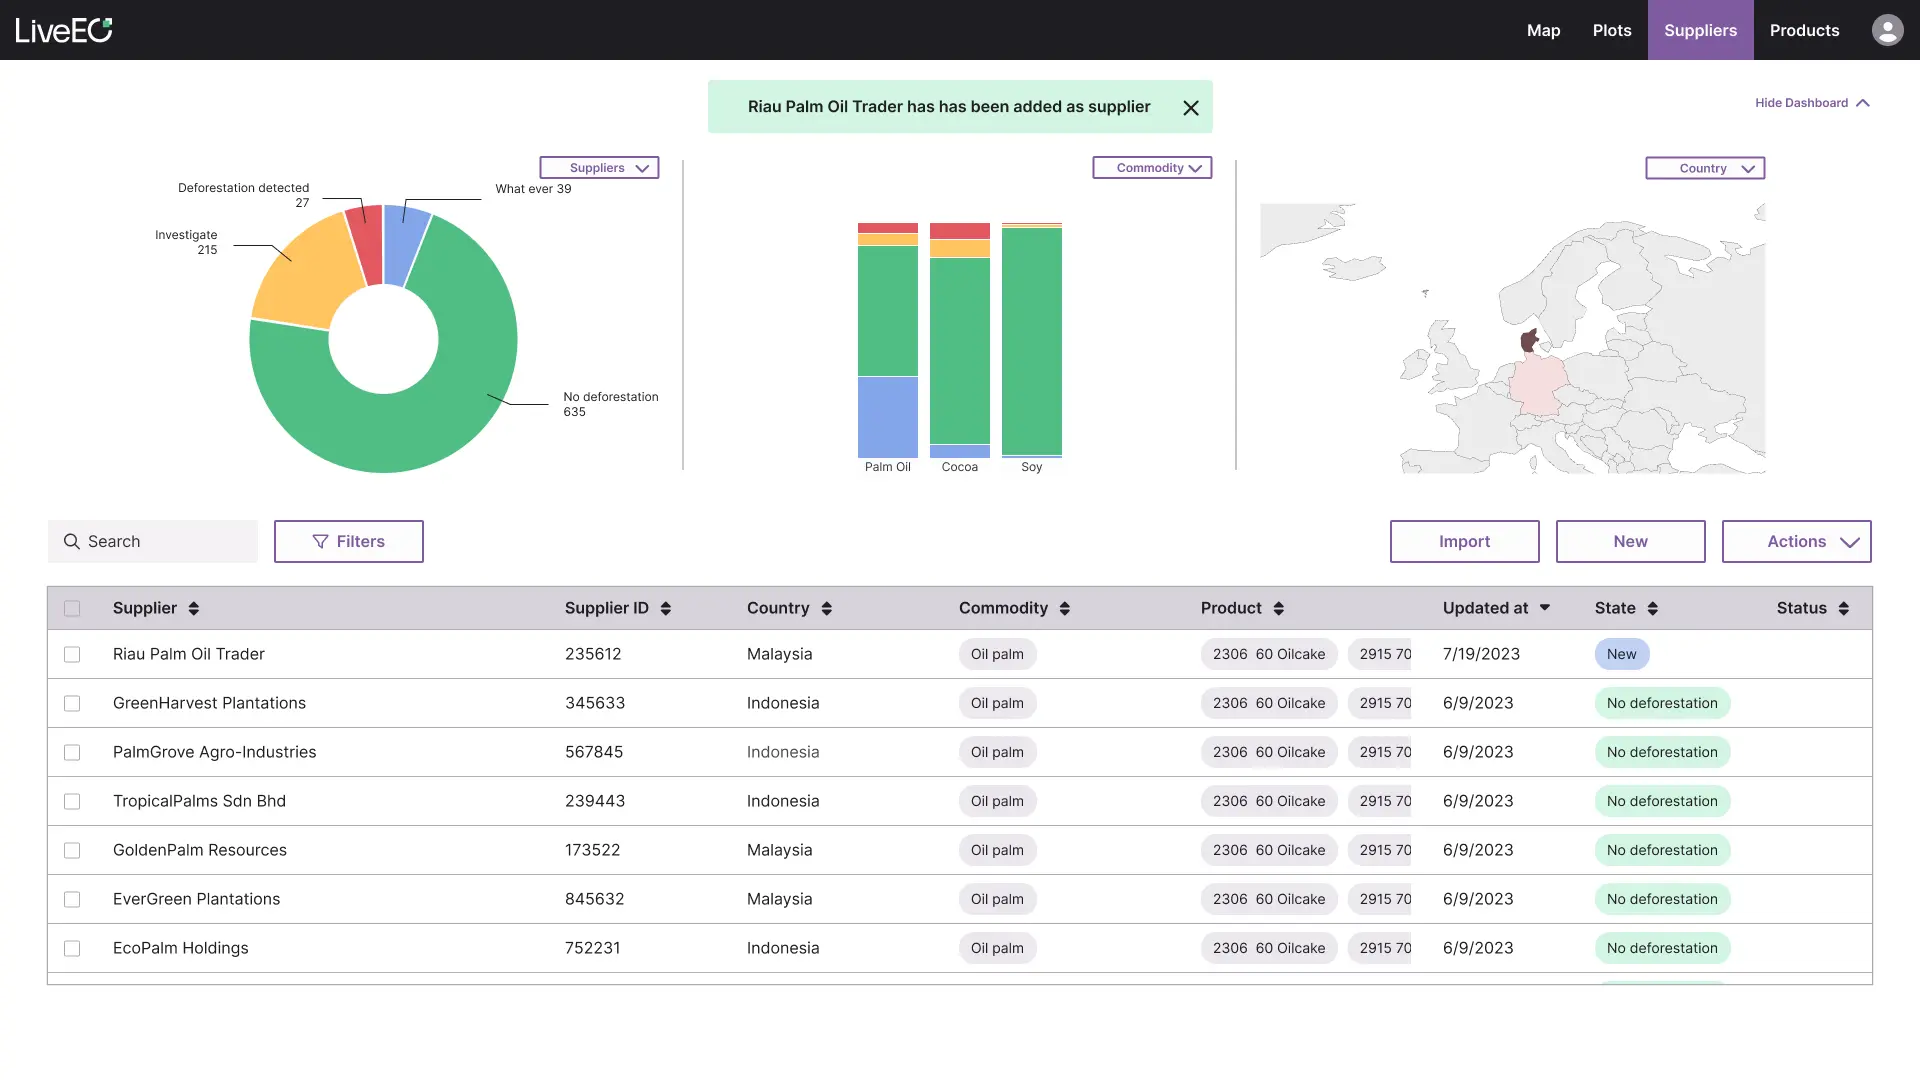Open the Suppliers chart dropdown
The height and width of the screenshot is (1080, 1920).
599,168
